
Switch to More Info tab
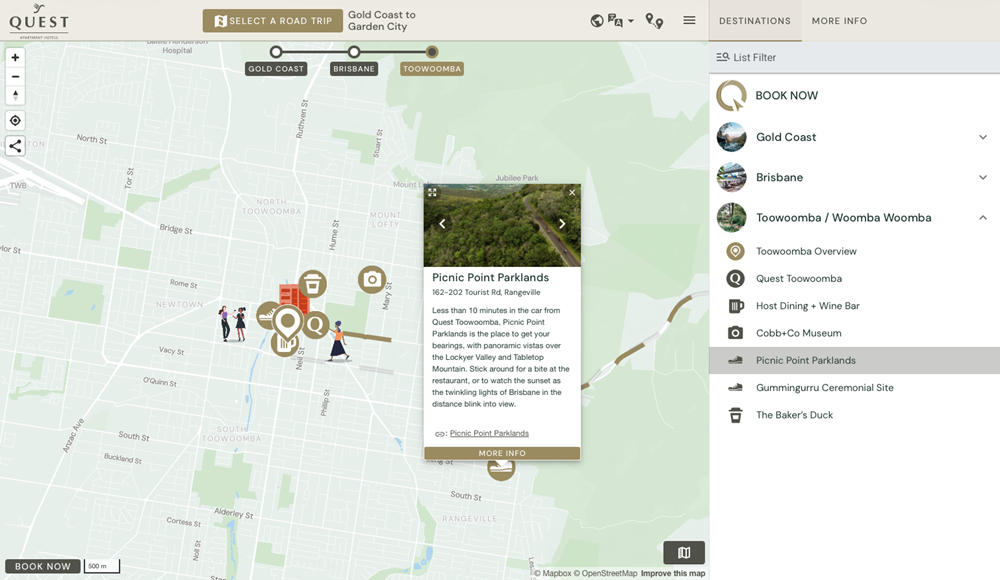[x=839, y=20]
